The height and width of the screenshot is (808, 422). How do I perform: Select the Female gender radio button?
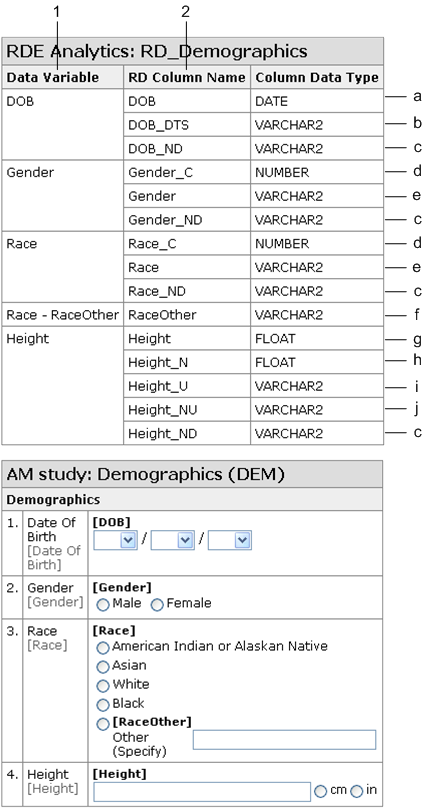[157, 604]
